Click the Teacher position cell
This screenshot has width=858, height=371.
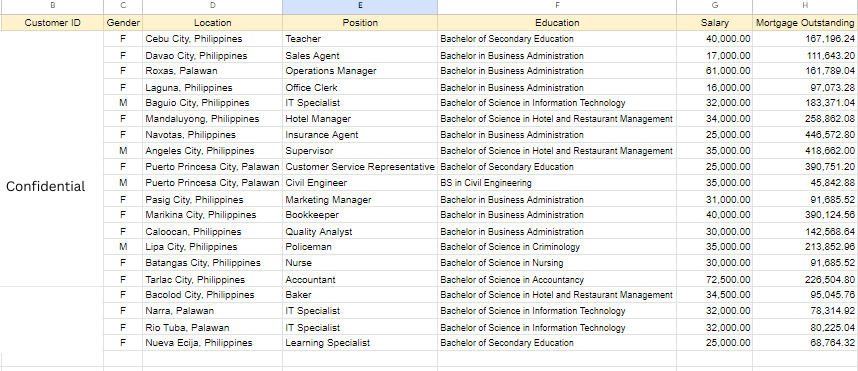pos(360,39)
